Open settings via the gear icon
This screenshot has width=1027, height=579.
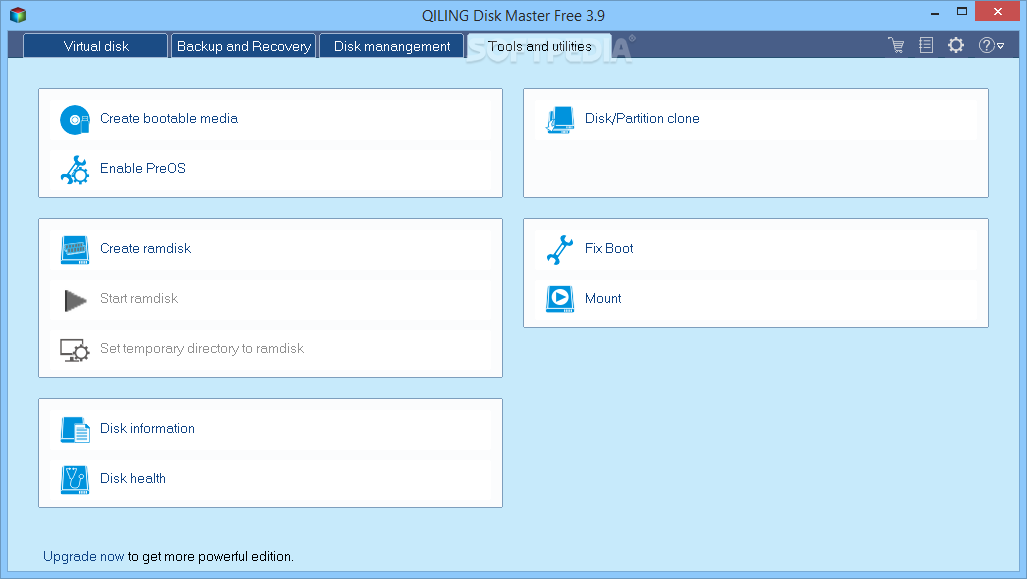tap(956, 45)
